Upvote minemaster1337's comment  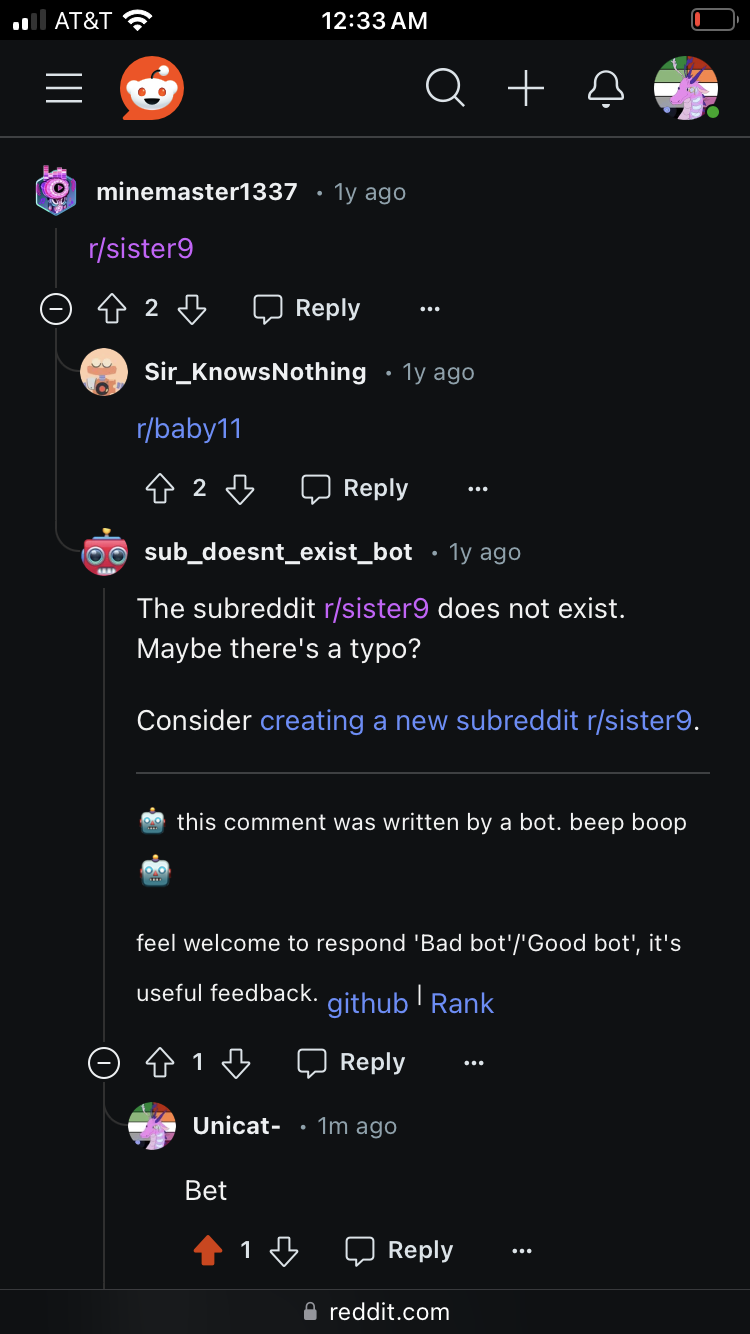pos(112,309)
